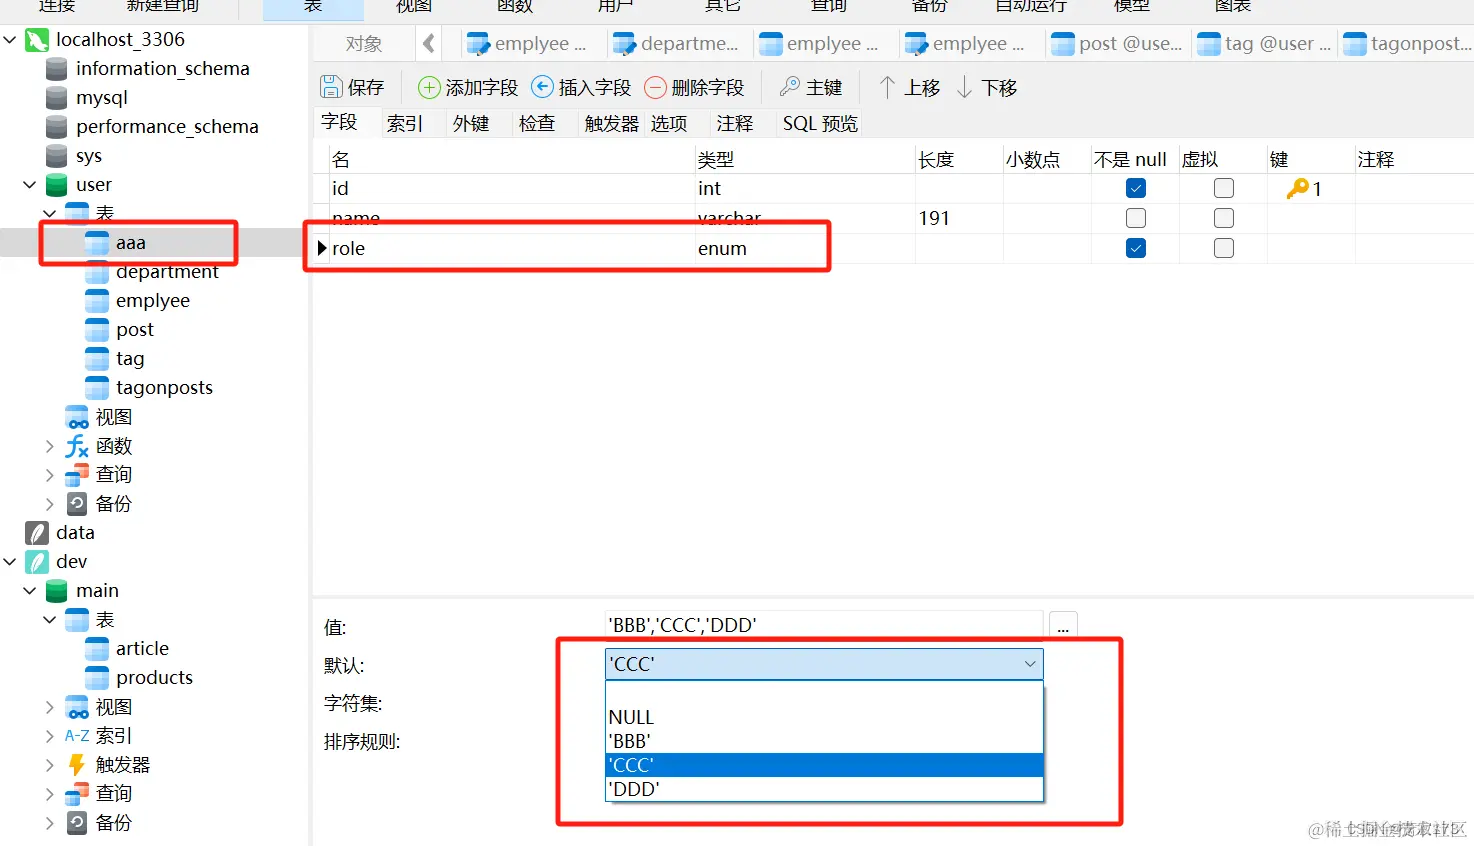Image resolution: width=1474 pixels, height=846 pixels.
Task: Check Virtual for the name field
Action: click(x=1223, y=218)
